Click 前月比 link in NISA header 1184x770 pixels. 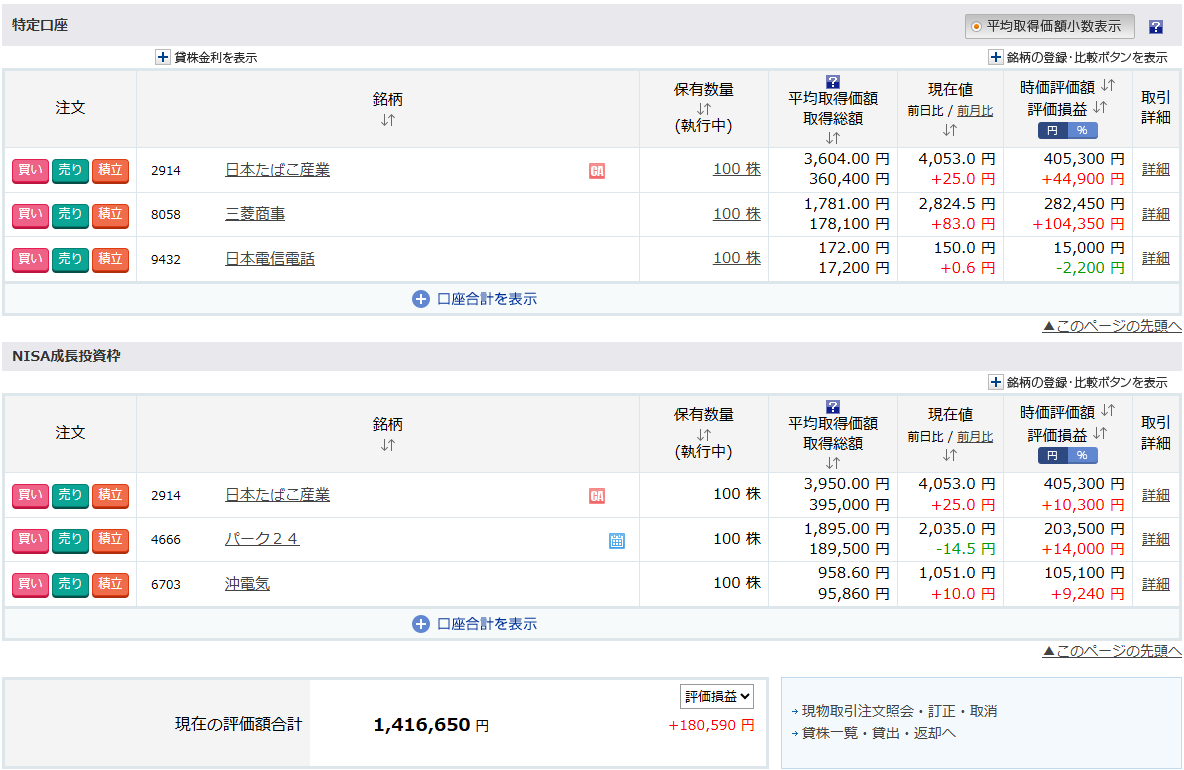(x=975, y=437)
